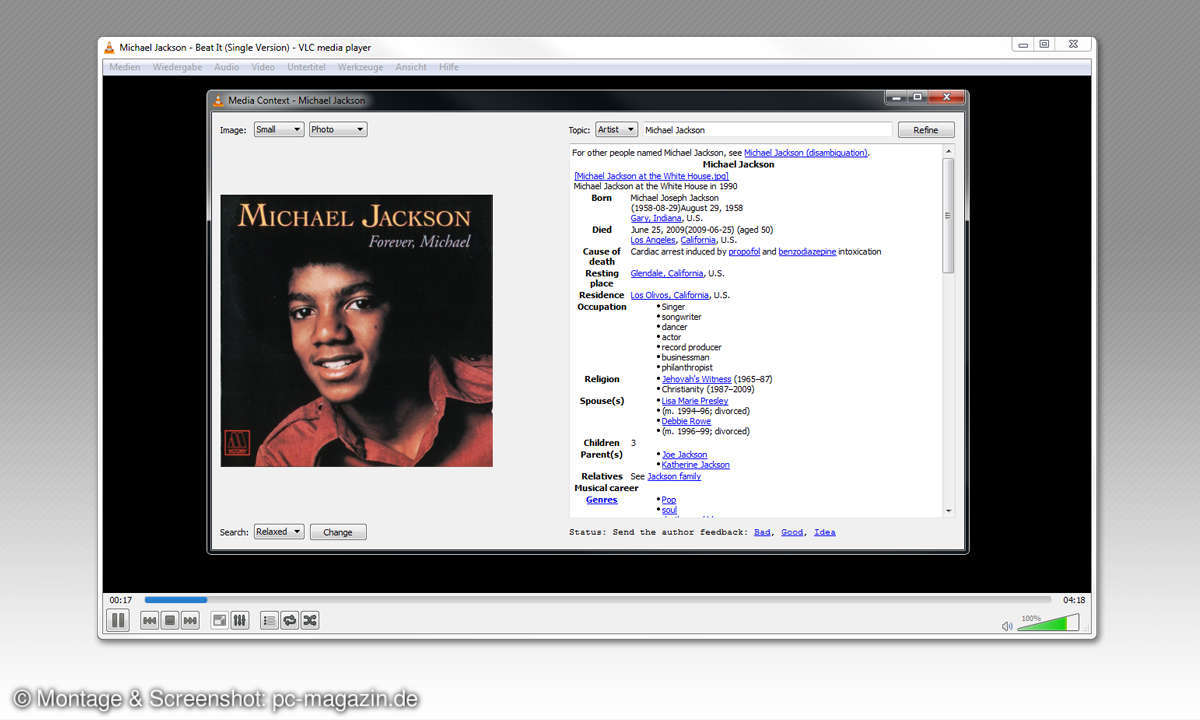This screenshot has width=1200, height=720.
Task: Click the scrollbar up arrow in article pane
Action: (949, 150)
